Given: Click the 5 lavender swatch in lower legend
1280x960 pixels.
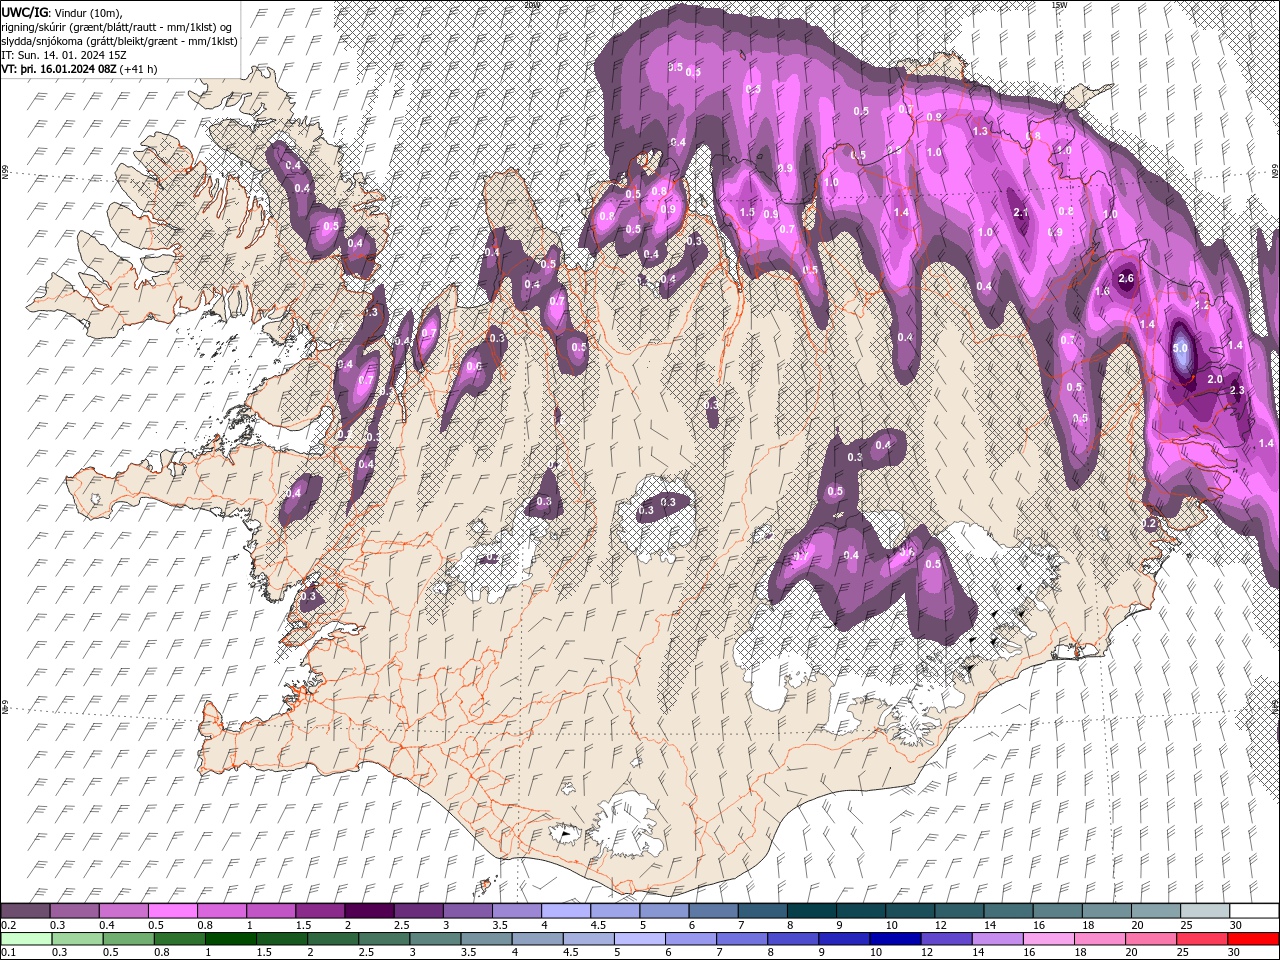Looking at the screenshot, I should point(640,938).
